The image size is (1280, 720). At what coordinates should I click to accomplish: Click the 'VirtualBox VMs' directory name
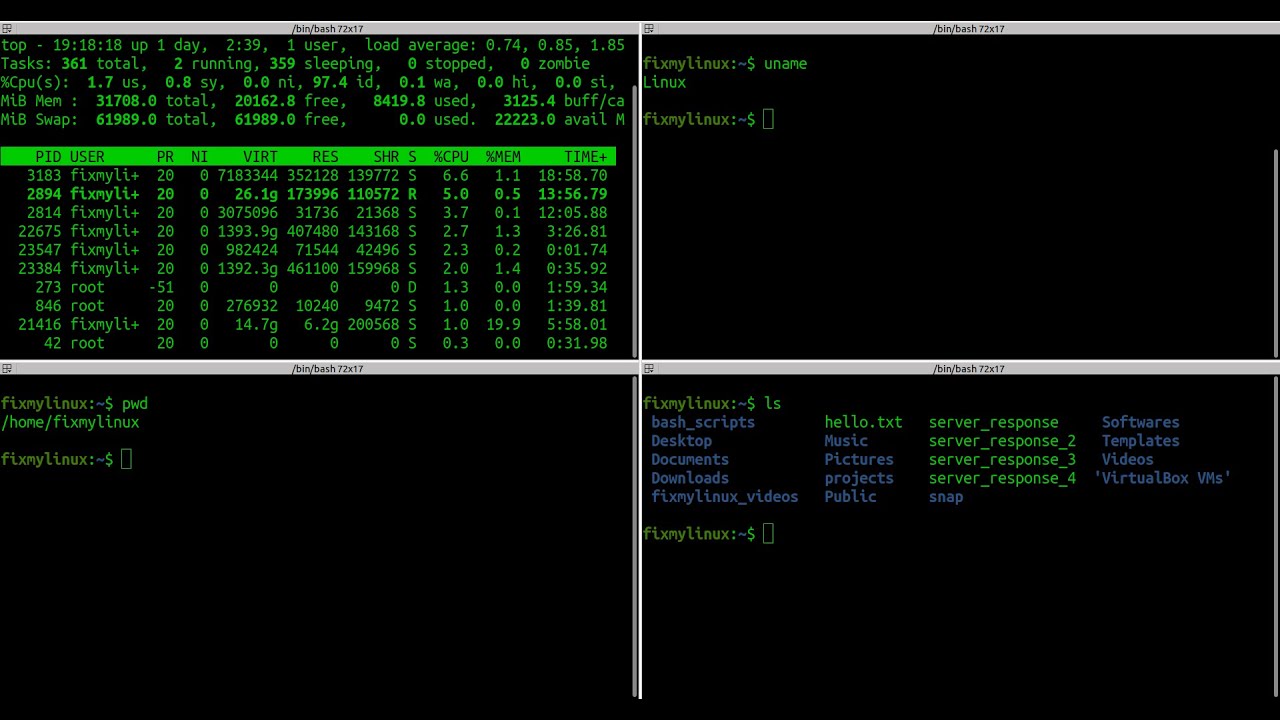point(1162,479)
